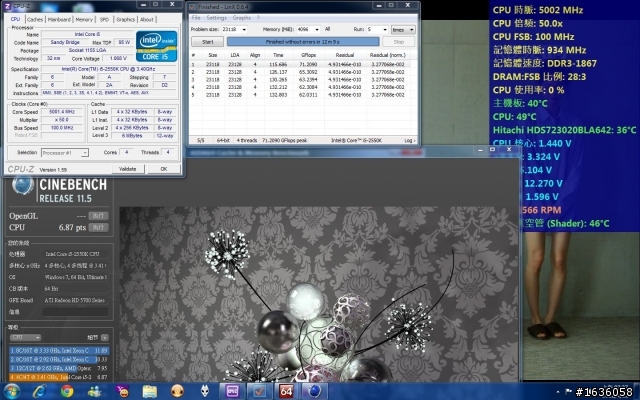Image resolution: width=640 pixels, height=400 pixels.
Task: Expand the Problem size dropdown in LinX
Action: pos(244,29)
